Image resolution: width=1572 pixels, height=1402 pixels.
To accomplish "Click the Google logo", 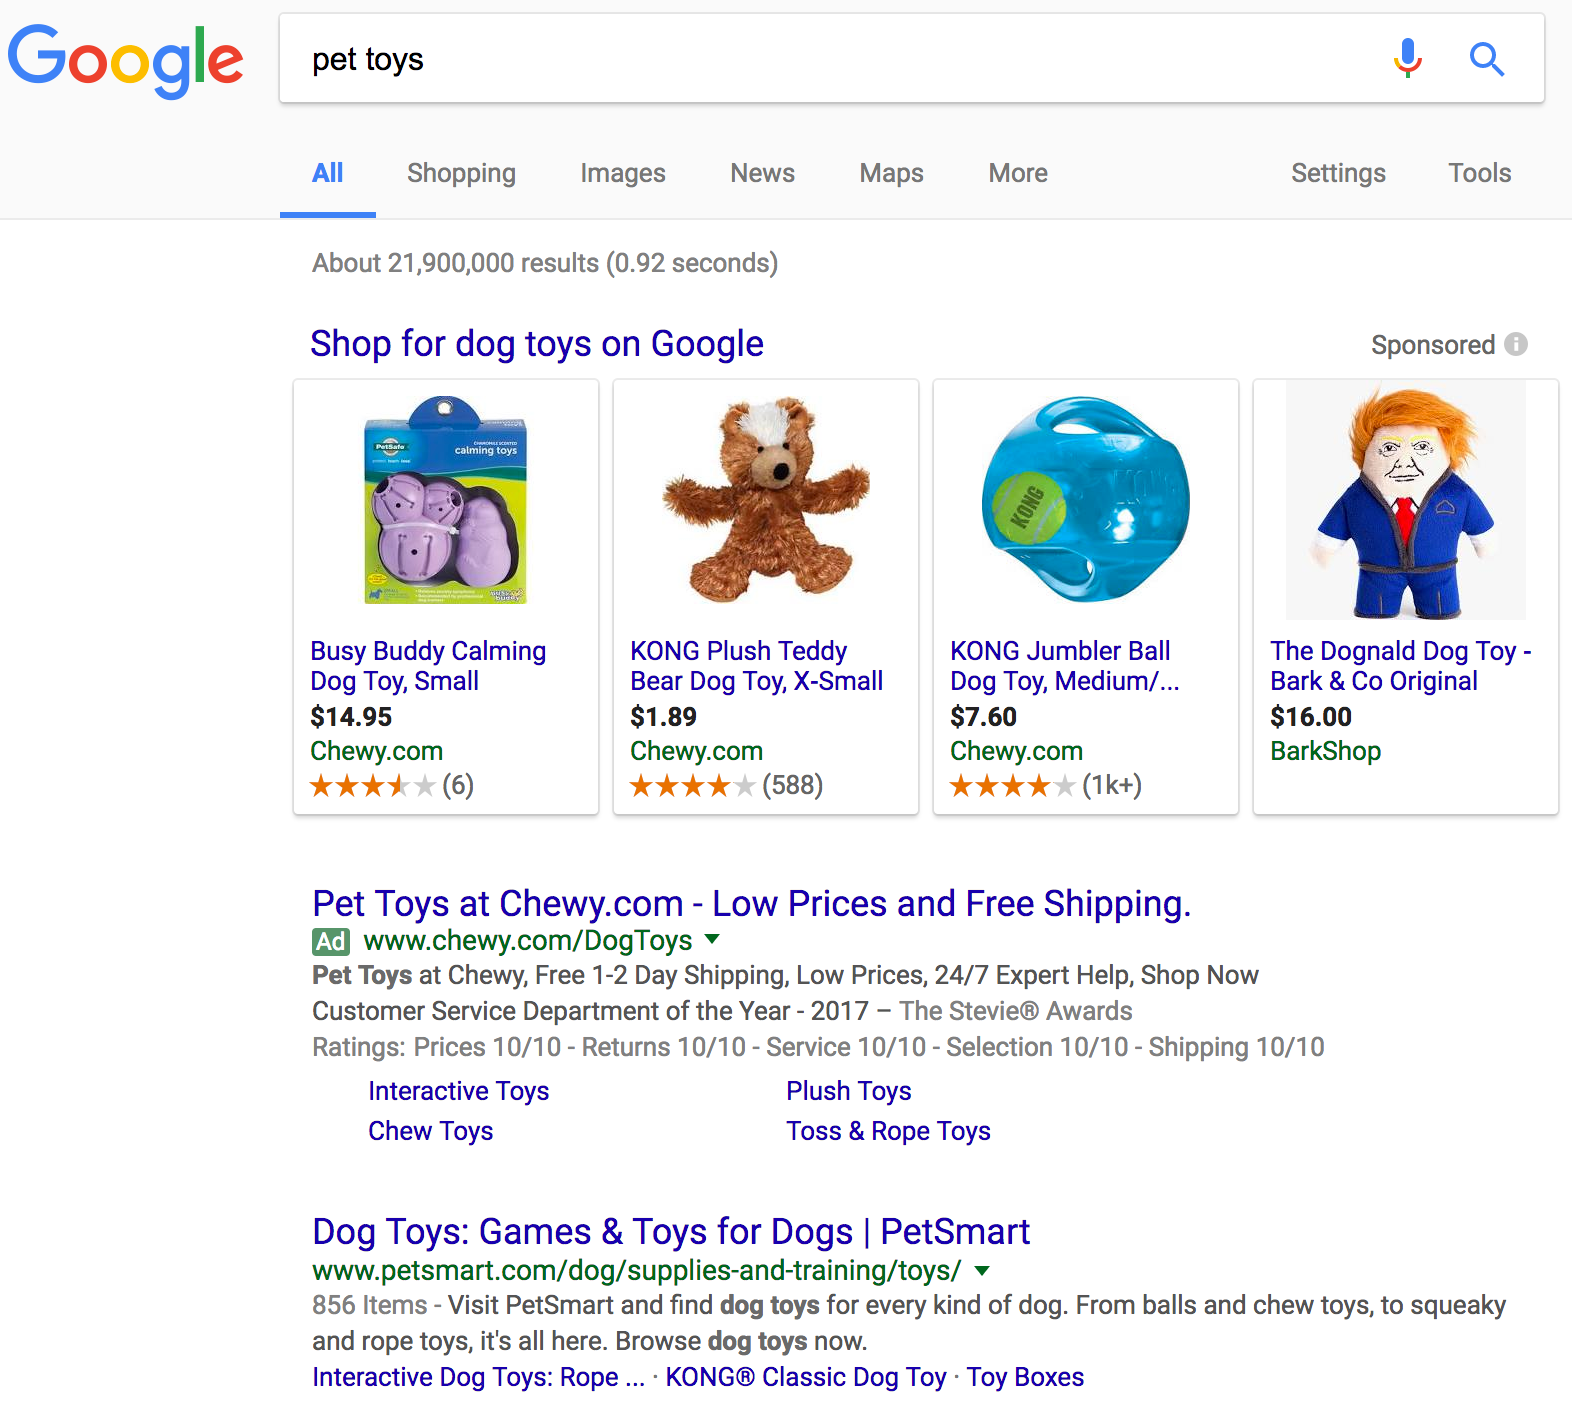I will [x=126, y=60].
